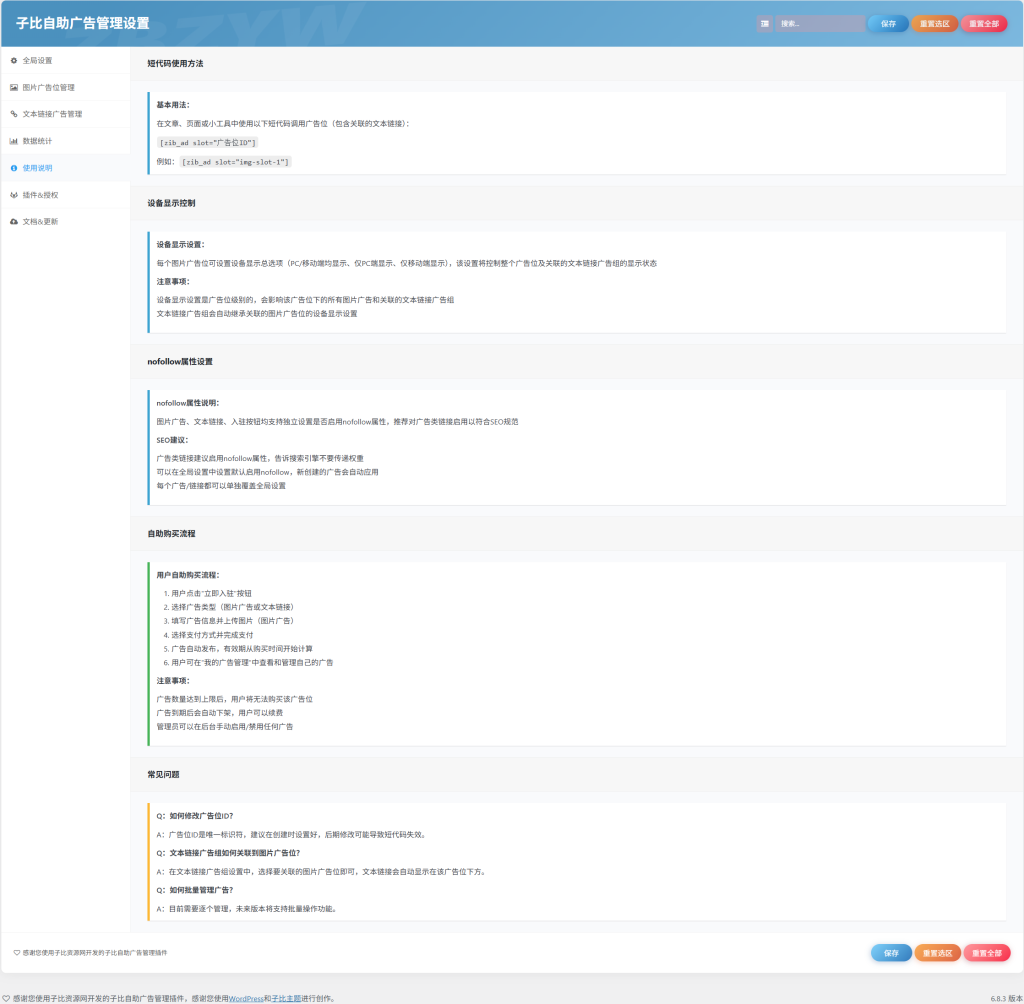Click the gear icon beside 全局设置
The width and height of the screenshot is (1024, 1004).
[x=14, y=61]
